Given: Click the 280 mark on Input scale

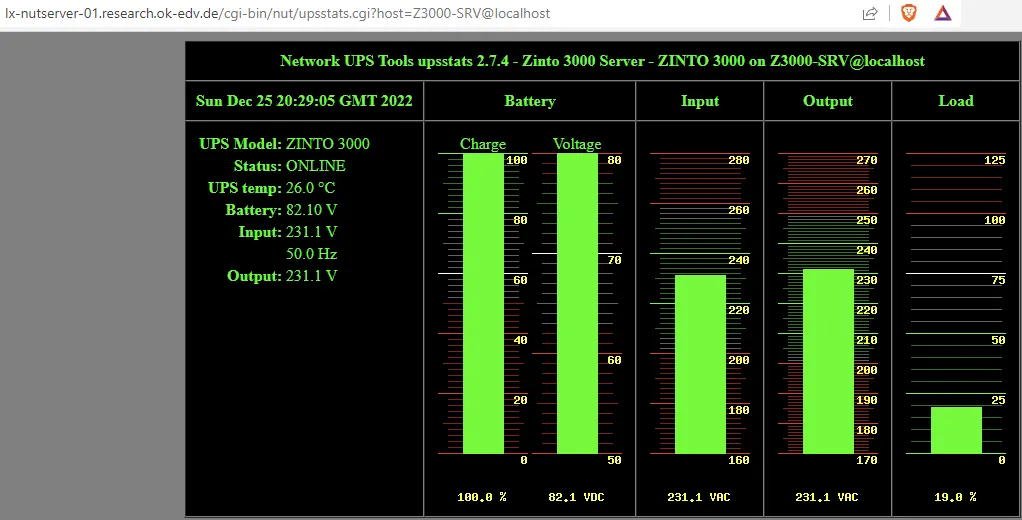Looking at the screenshot, I should pos(738,160).
